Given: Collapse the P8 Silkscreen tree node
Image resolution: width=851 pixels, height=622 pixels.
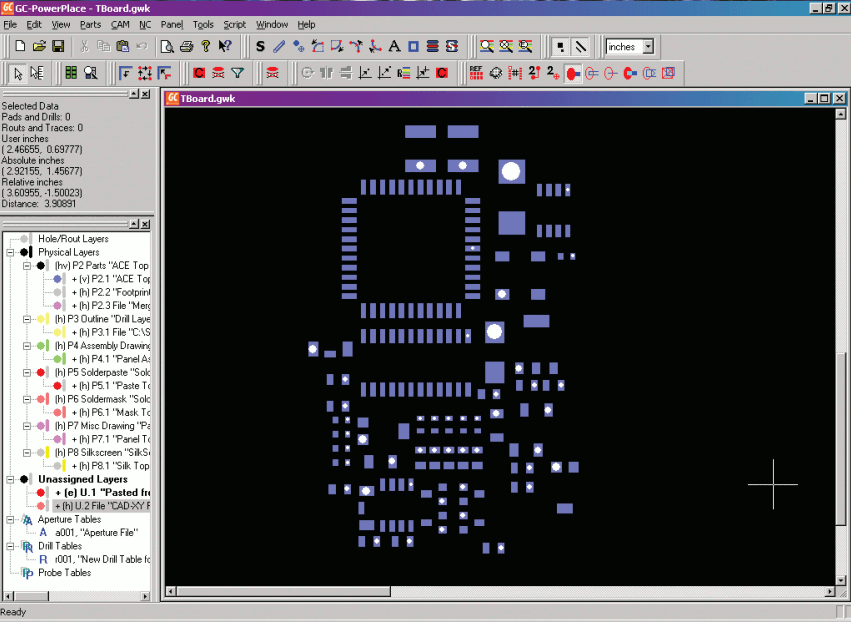Looking at the screenshot, I should 27,453.
